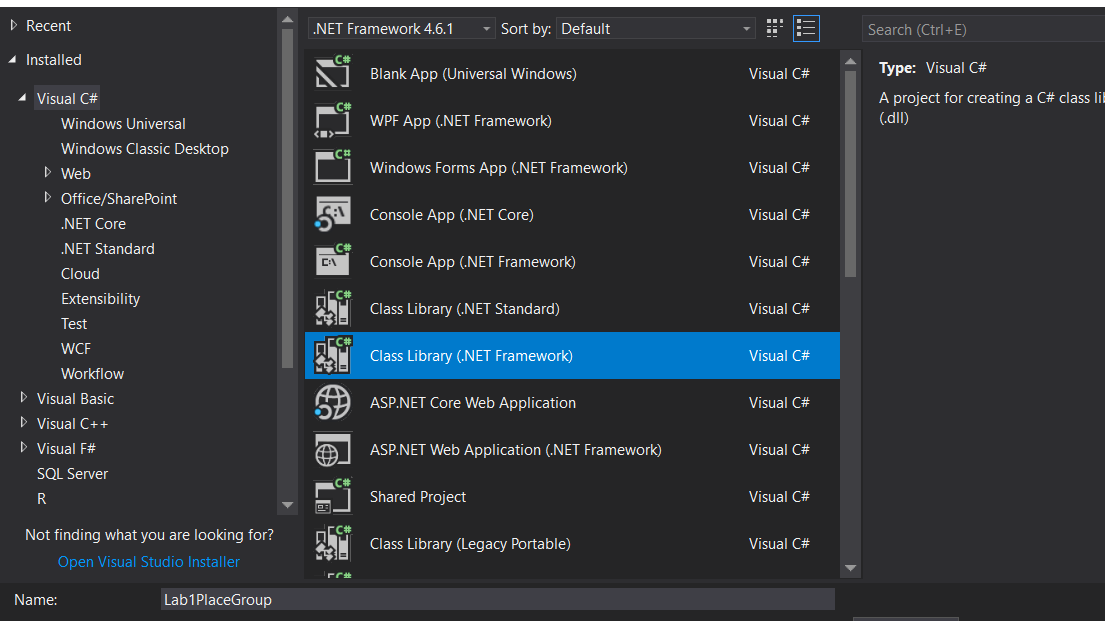
Task: Switch to medium icons list view
Action: point(806,29)
